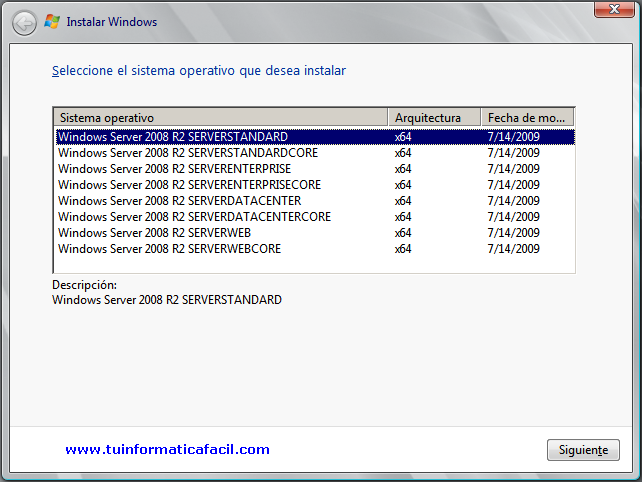Go back with the round arrow button
The height and width of the screenshot is (482, 642).
(x=25, y=23)
